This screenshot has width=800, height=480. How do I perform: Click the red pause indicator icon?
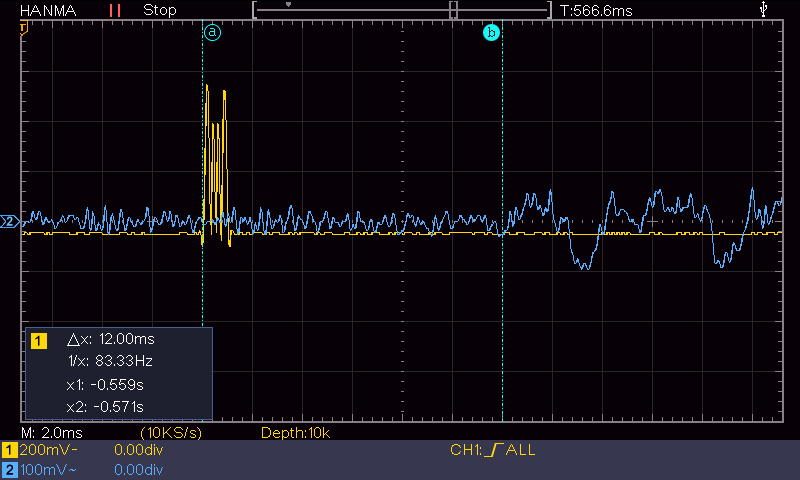click(x=115, y=10)
